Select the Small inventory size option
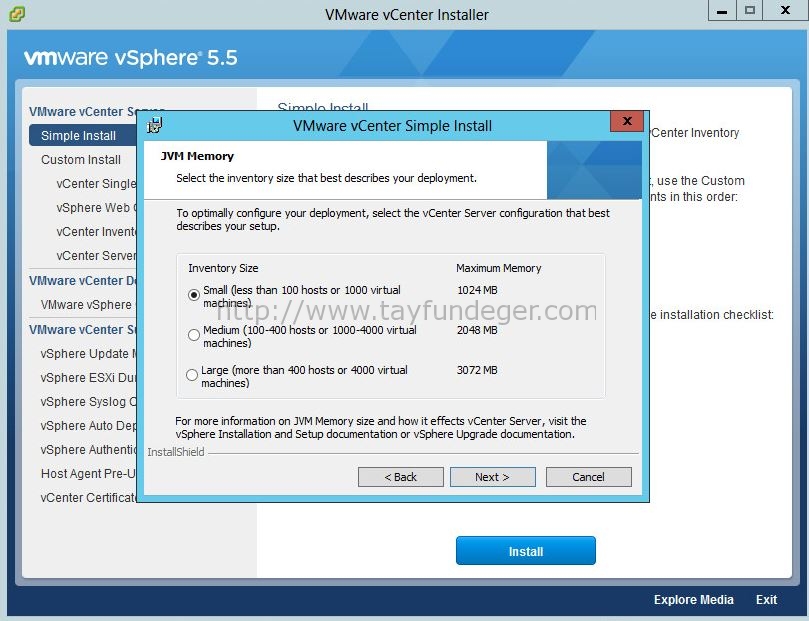The image size is (809, 621). pyautogui.click(x=193, y=295)
